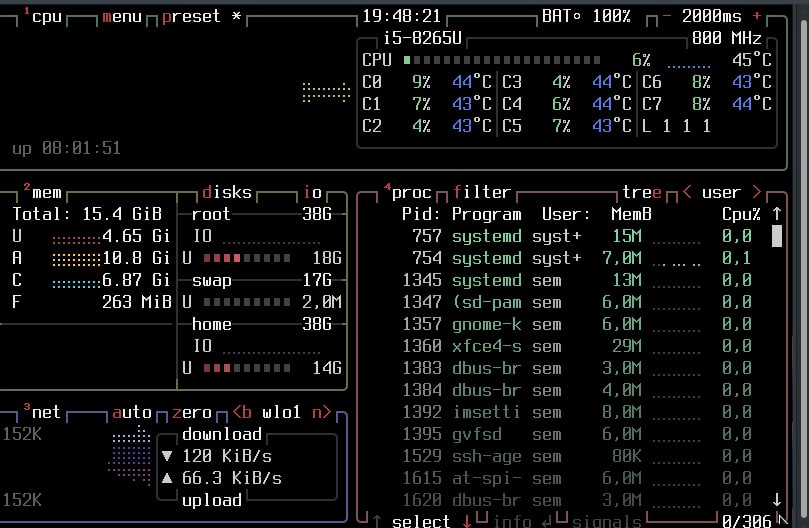Click the root disk used bar
This screenshot has height=528, width=809.
247,258
